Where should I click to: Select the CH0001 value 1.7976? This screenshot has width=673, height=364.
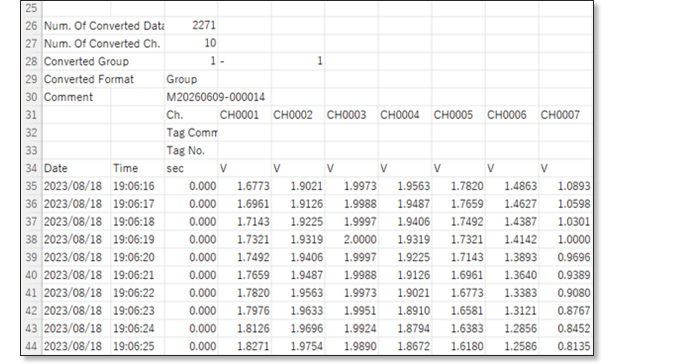[244, 311]
